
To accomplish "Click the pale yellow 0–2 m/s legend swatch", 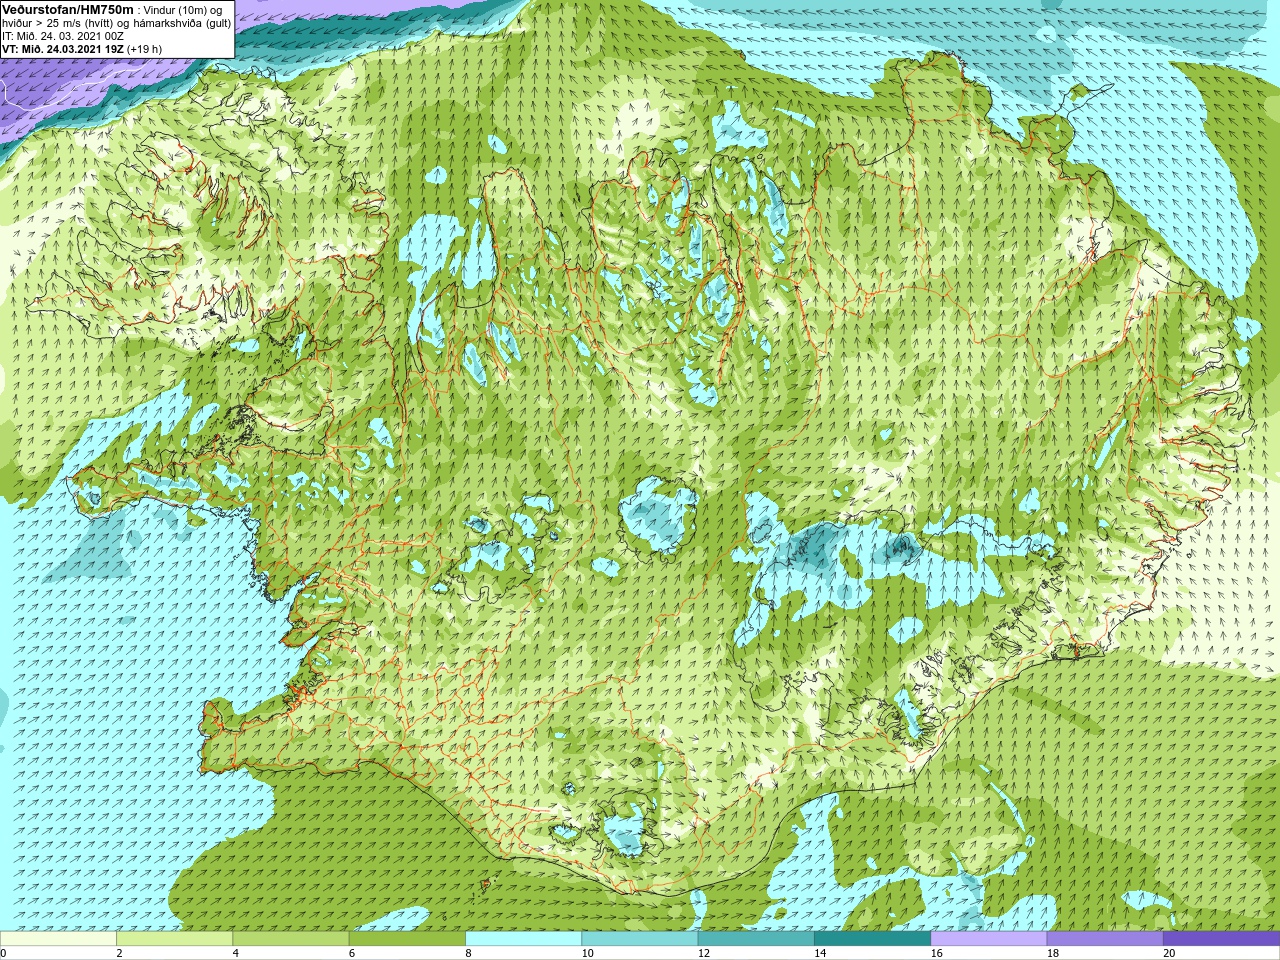I will pyautogui.click(x=58, y=939).
